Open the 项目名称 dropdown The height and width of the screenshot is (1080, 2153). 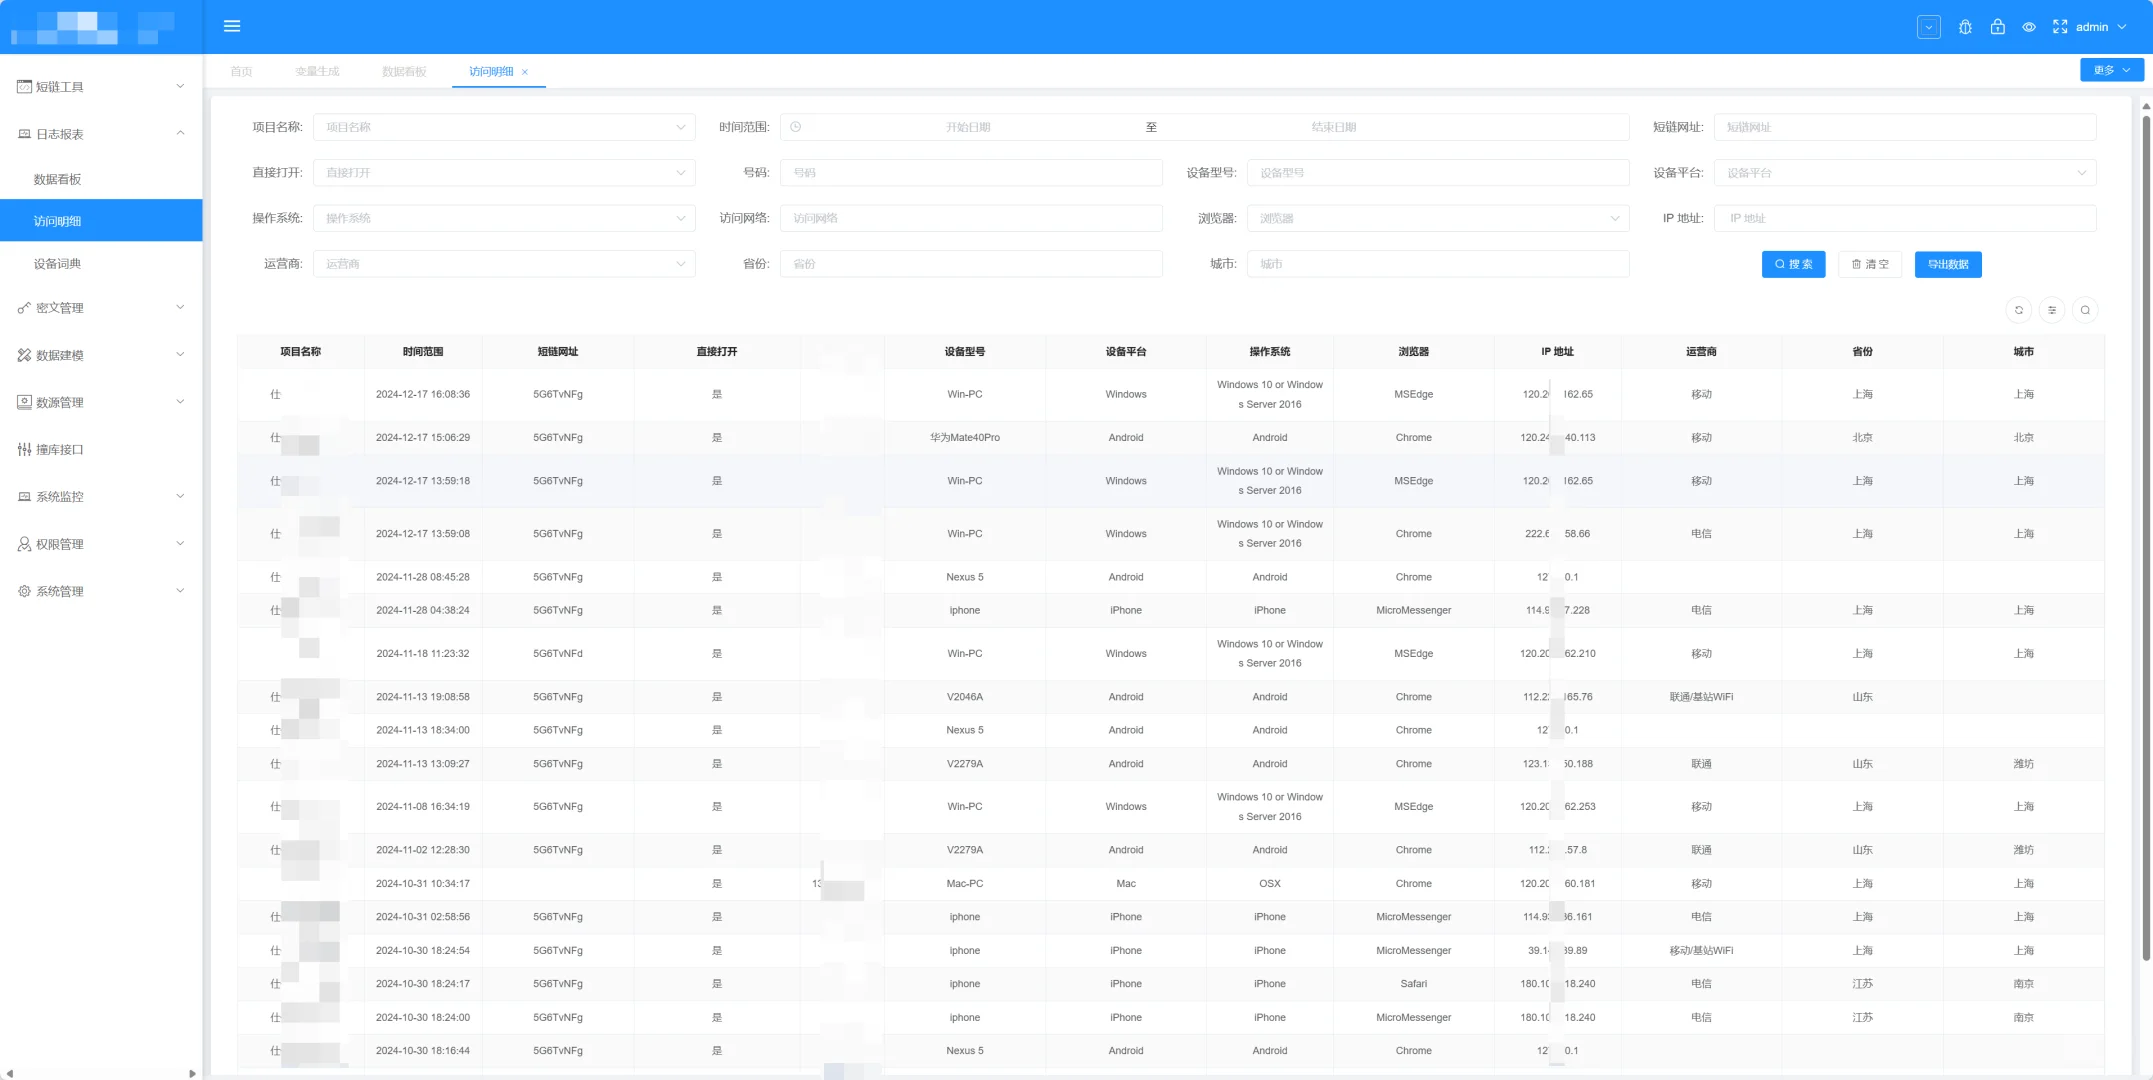[504, 127]
